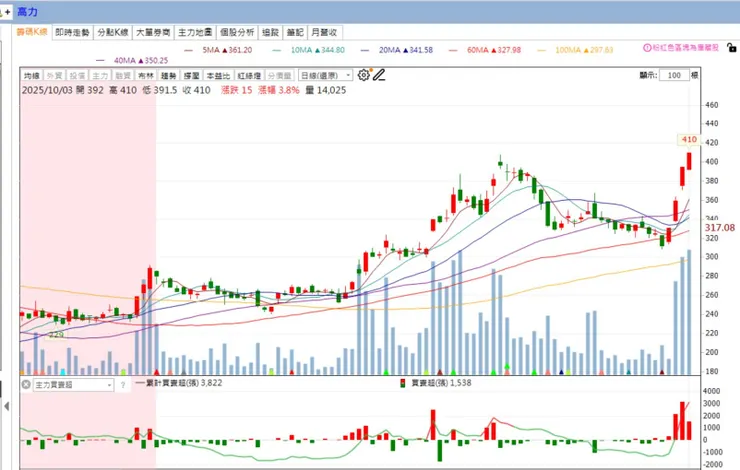The image size is (740, 470).
Task: Switch to 主力地圖 tab
Action: coord(195,32)
